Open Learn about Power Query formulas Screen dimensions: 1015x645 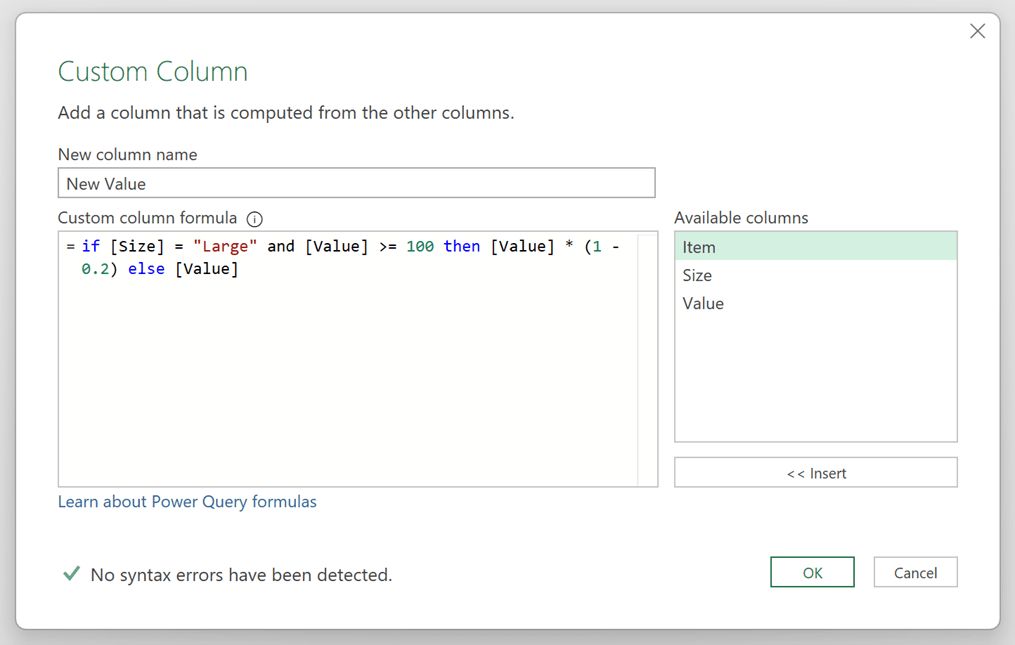[x=187, y=501]
